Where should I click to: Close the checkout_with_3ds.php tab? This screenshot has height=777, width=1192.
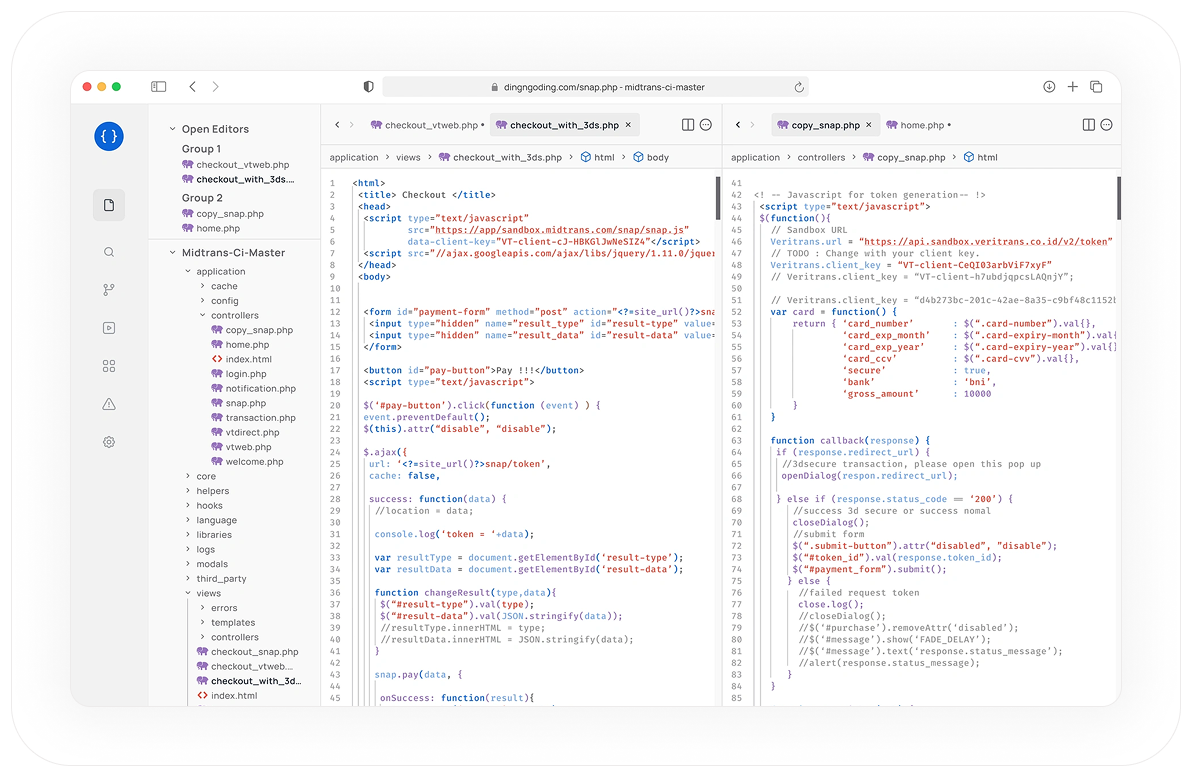(628, 125)
